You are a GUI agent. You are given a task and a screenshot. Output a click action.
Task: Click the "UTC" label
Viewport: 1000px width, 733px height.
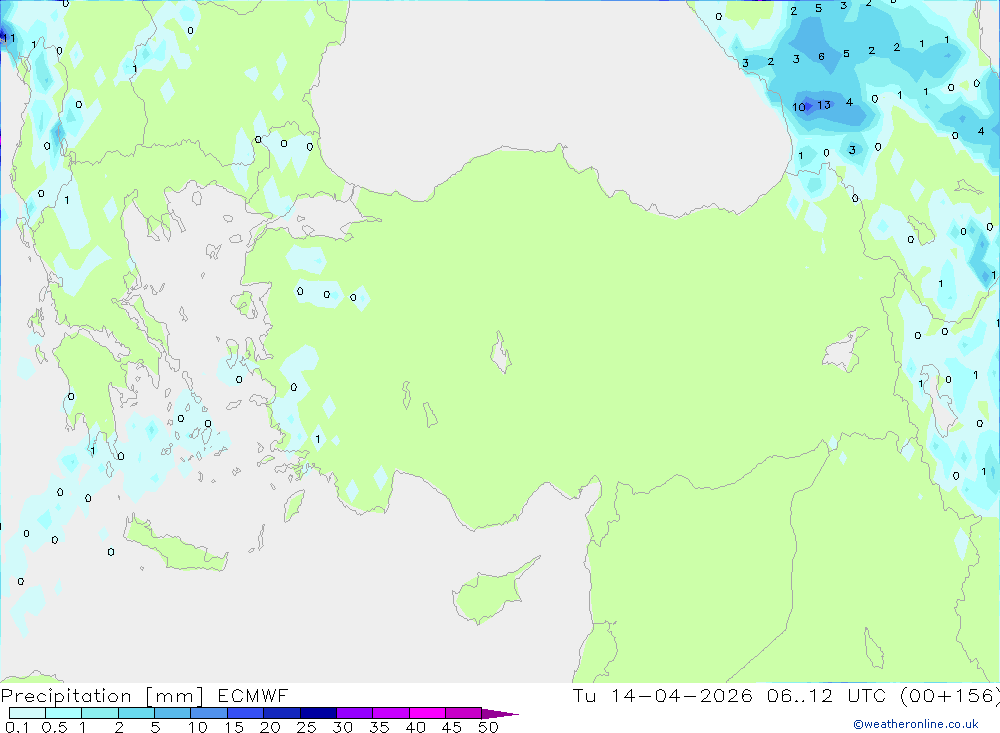click(x=867, y=695)
